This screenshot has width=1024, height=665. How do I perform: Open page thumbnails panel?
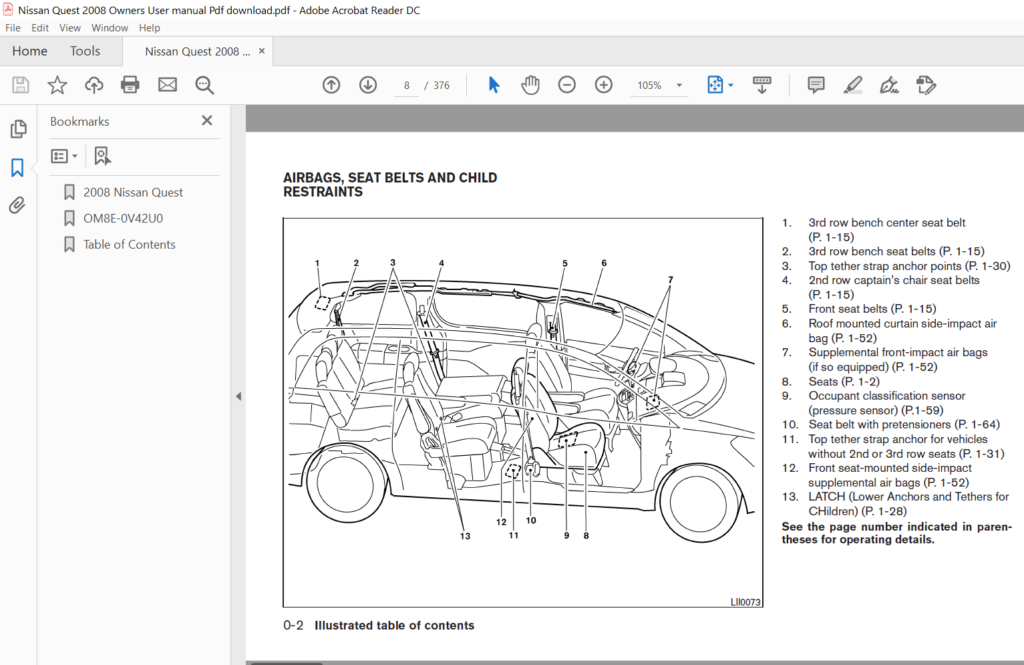click(x=18, y=129)
